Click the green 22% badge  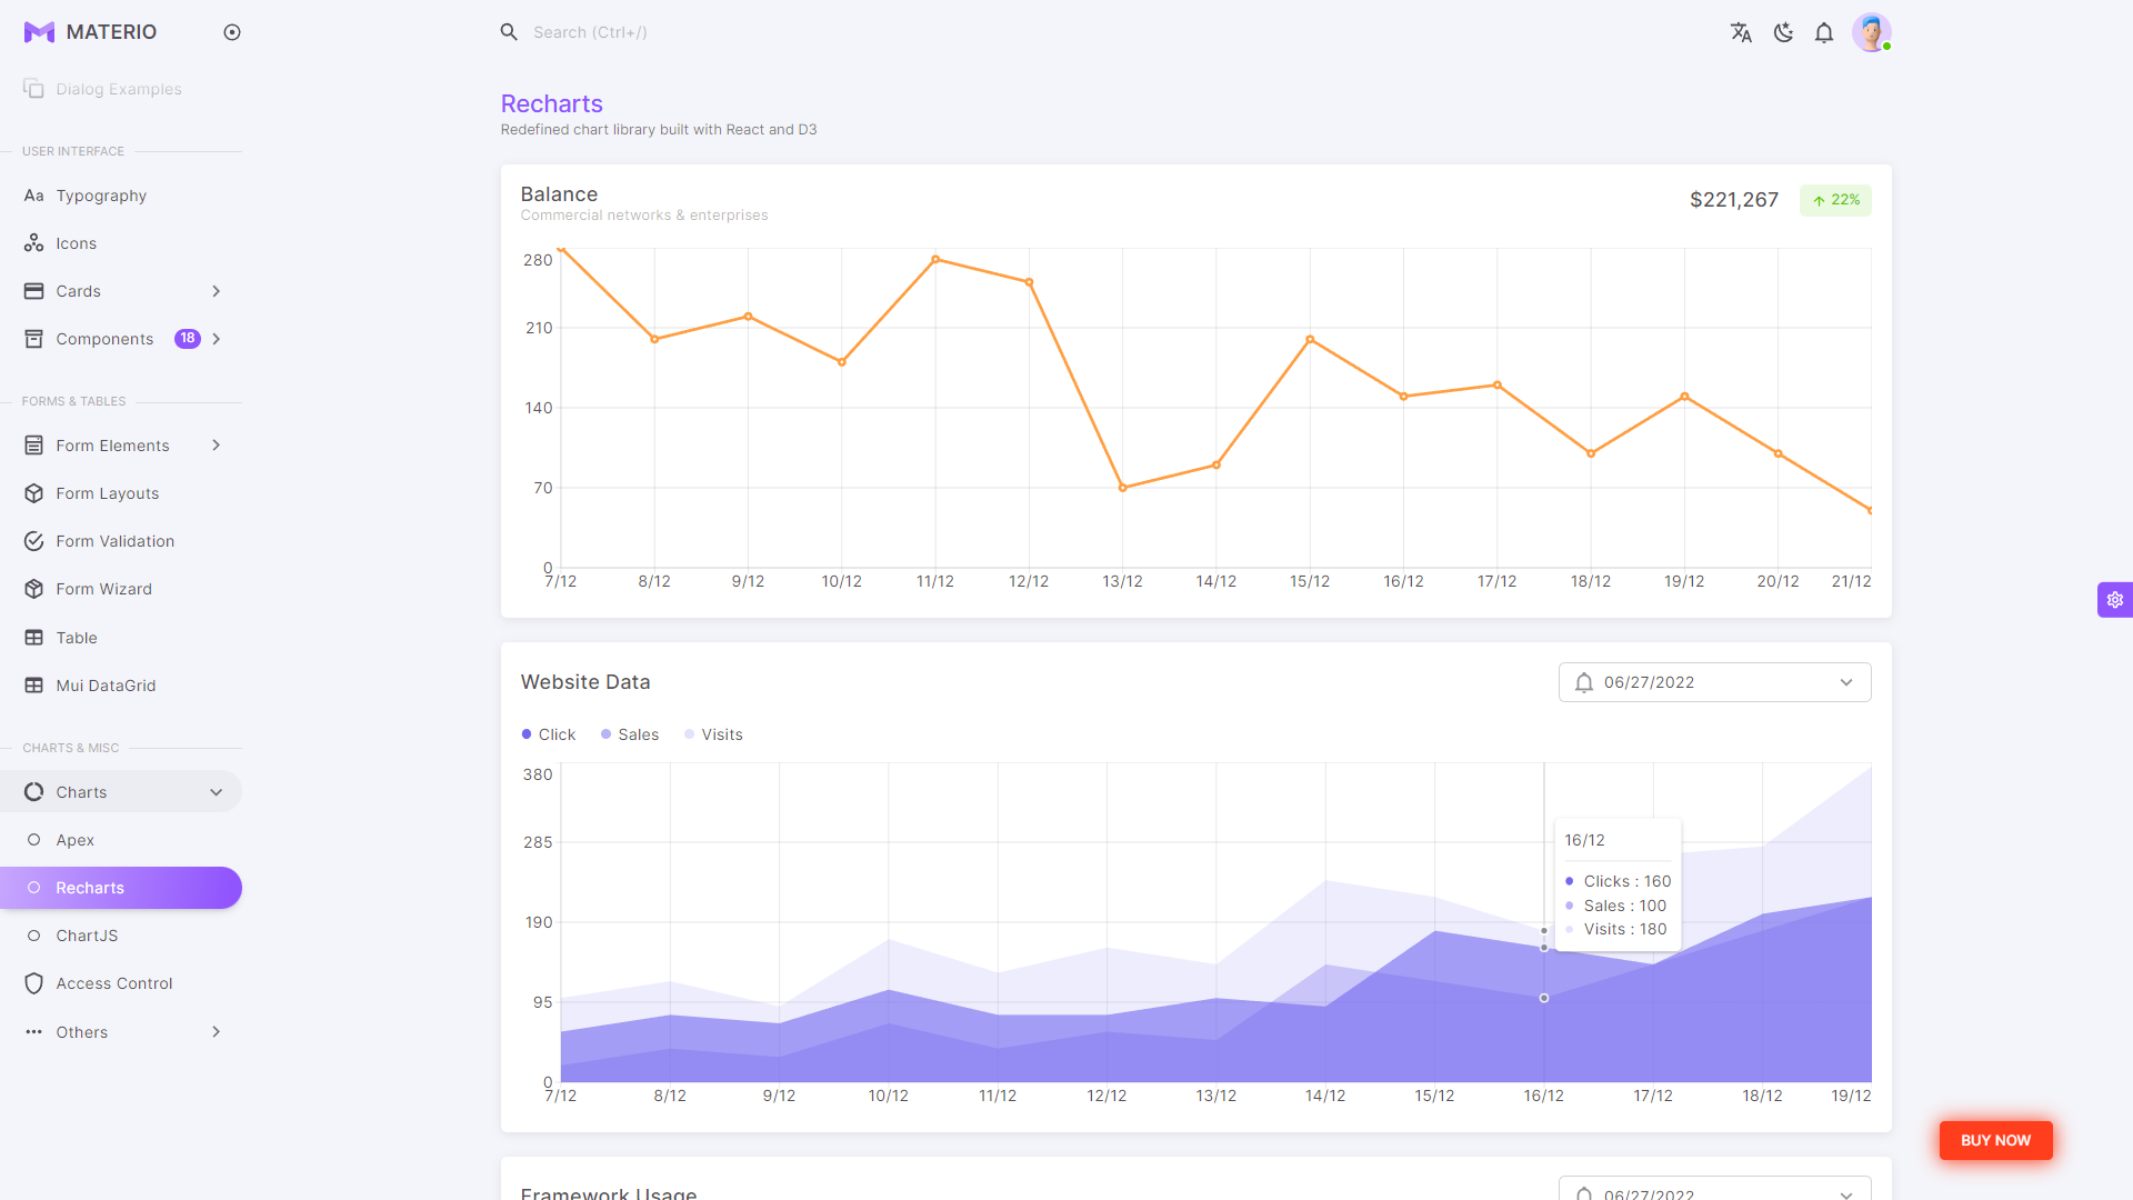[1835, 200]
